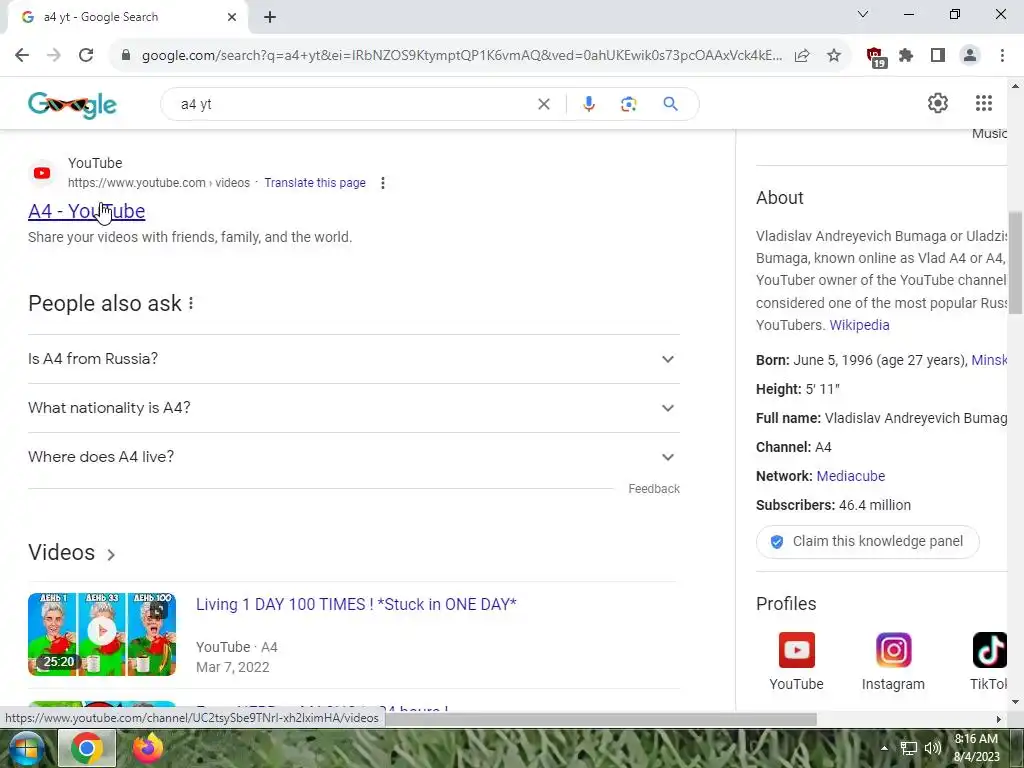The height and width of the screenshot is (768, 1024).
Task: Expand 'What nationality is A4?' question
Action: tap(354, 408)
